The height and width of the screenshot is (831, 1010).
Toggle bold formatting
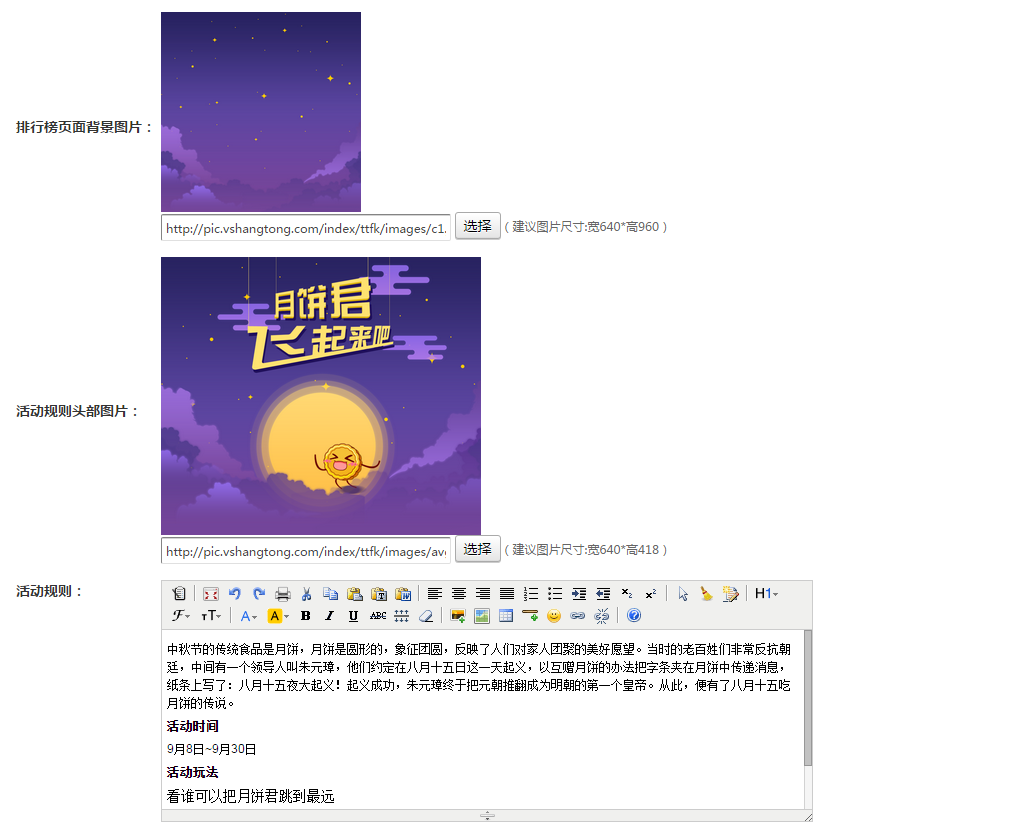point(306,616)
